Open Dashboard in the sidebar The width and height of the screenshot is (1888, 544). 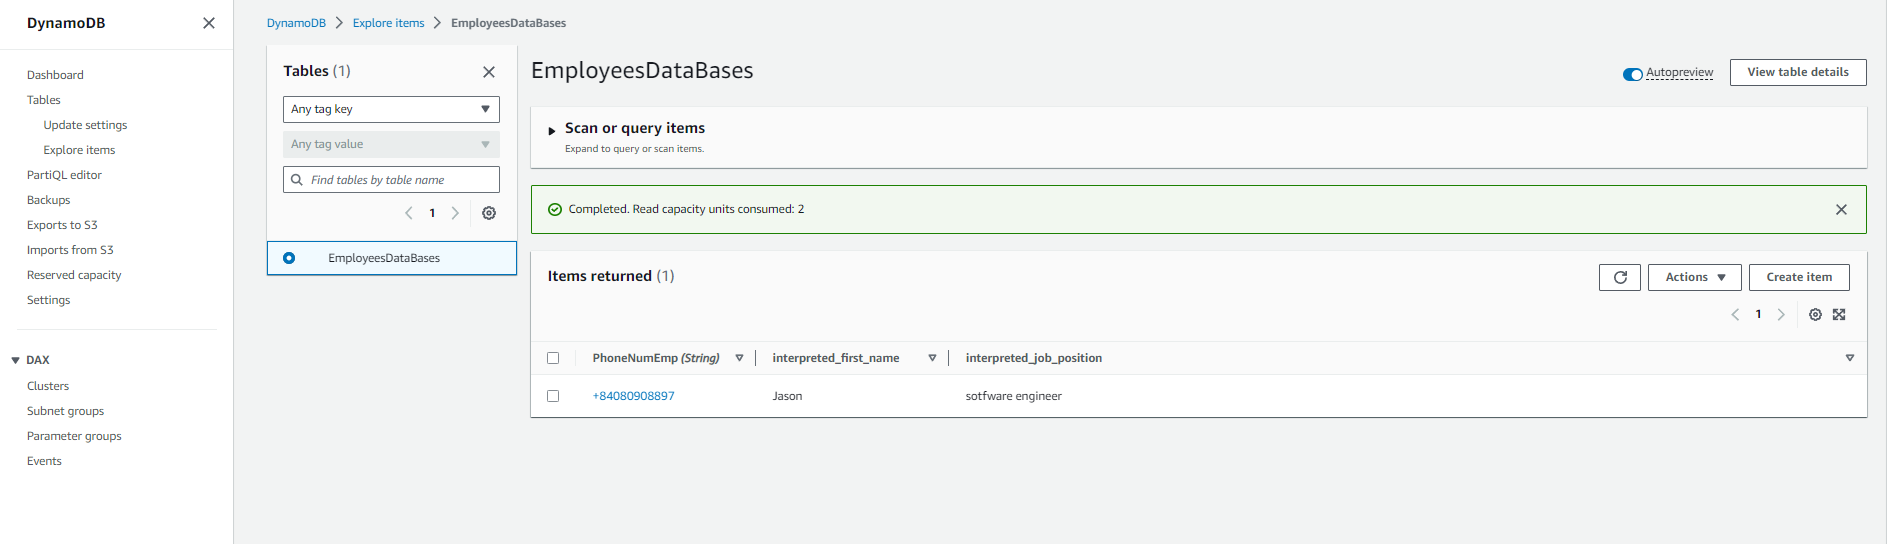point(55,75)
